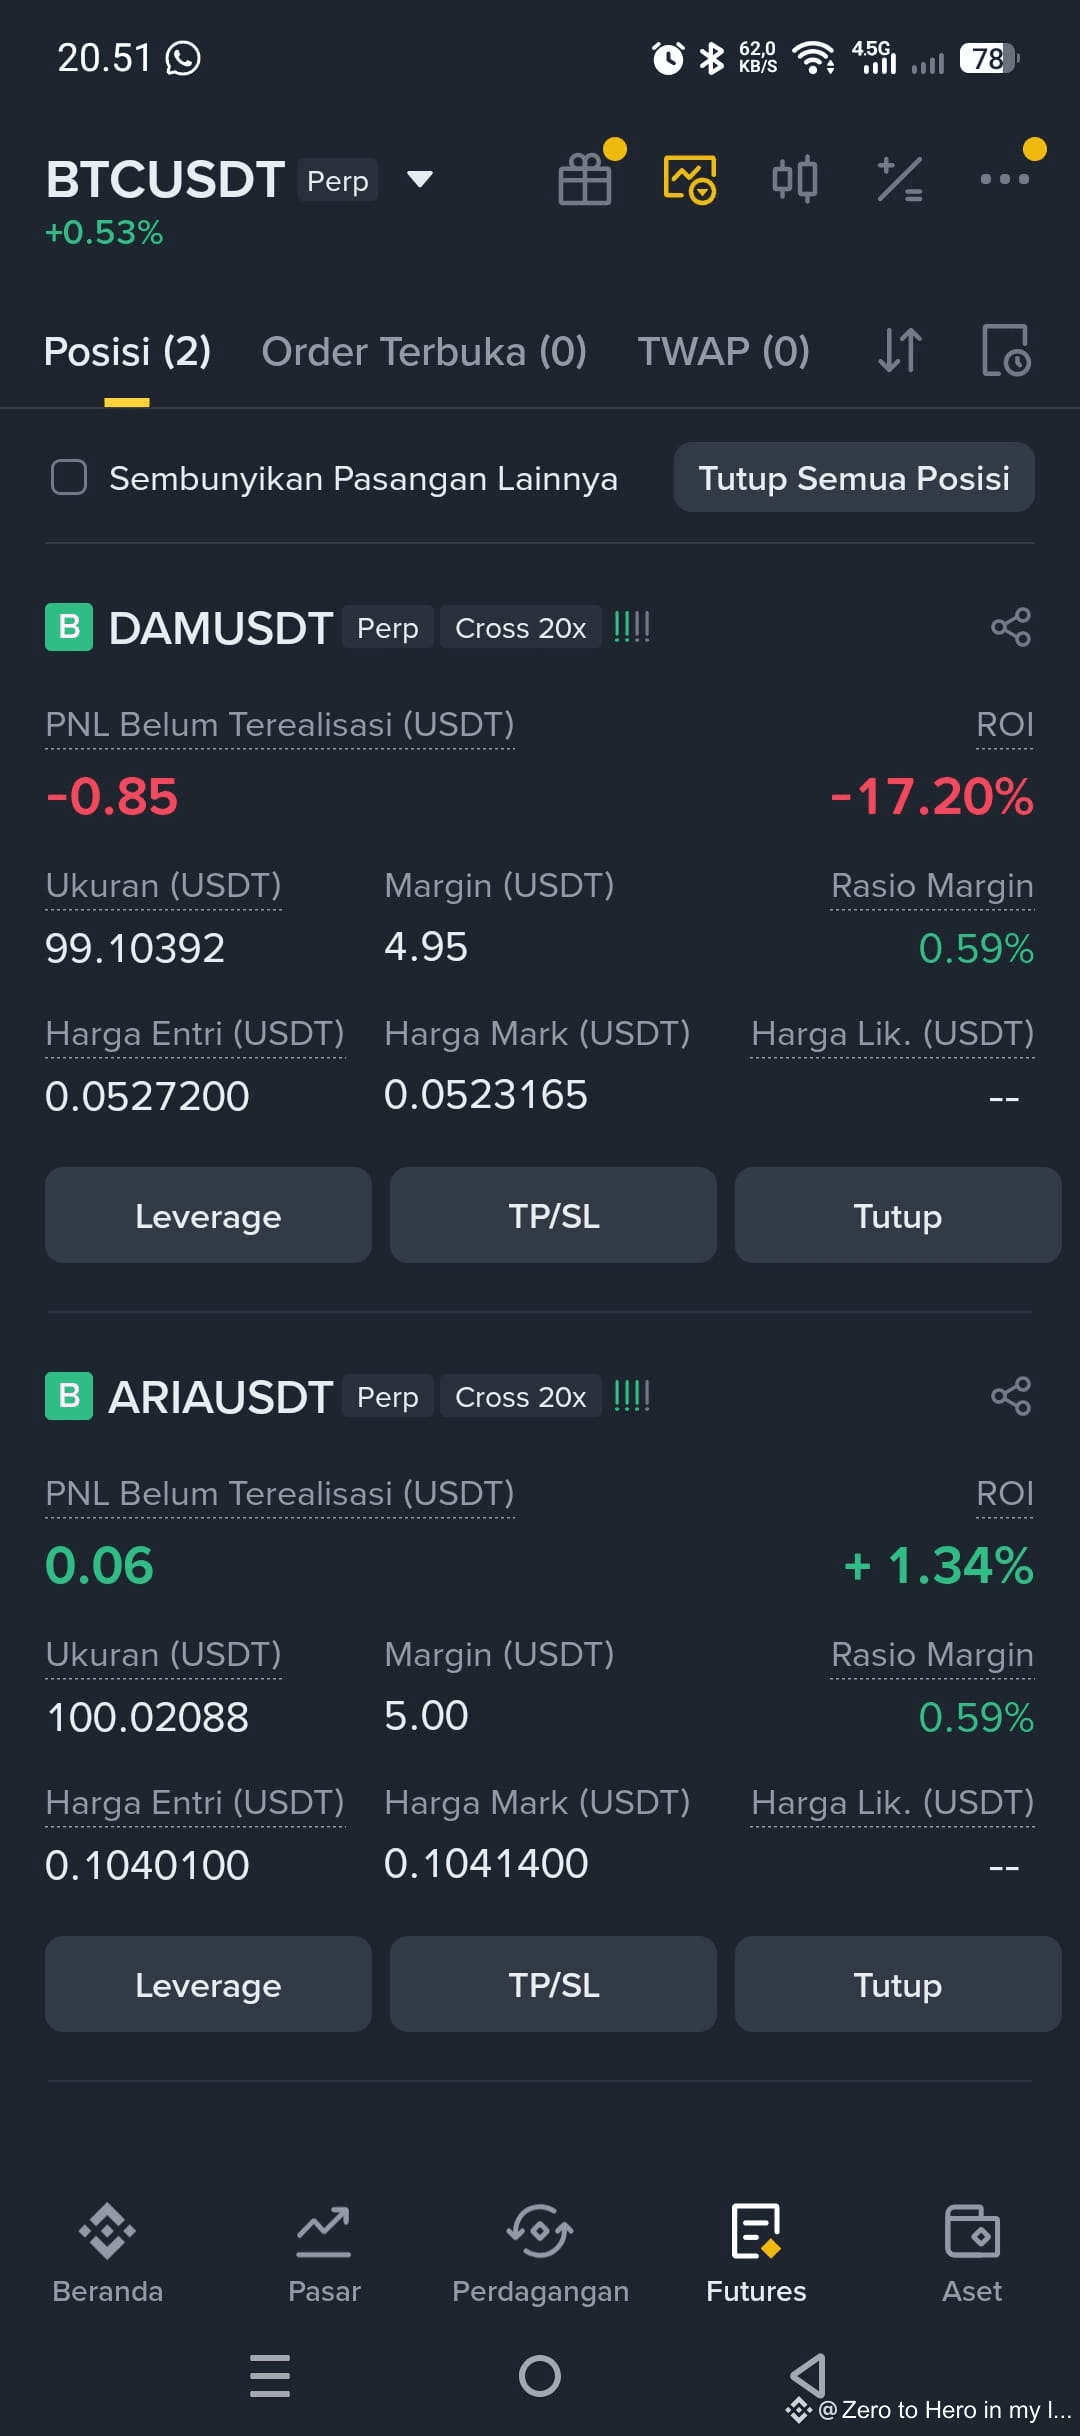Image resolution: width=1080 pixels, height=2436 pixels.
Task: Switch to TWAP (0) tab
Action: (724, 351)
